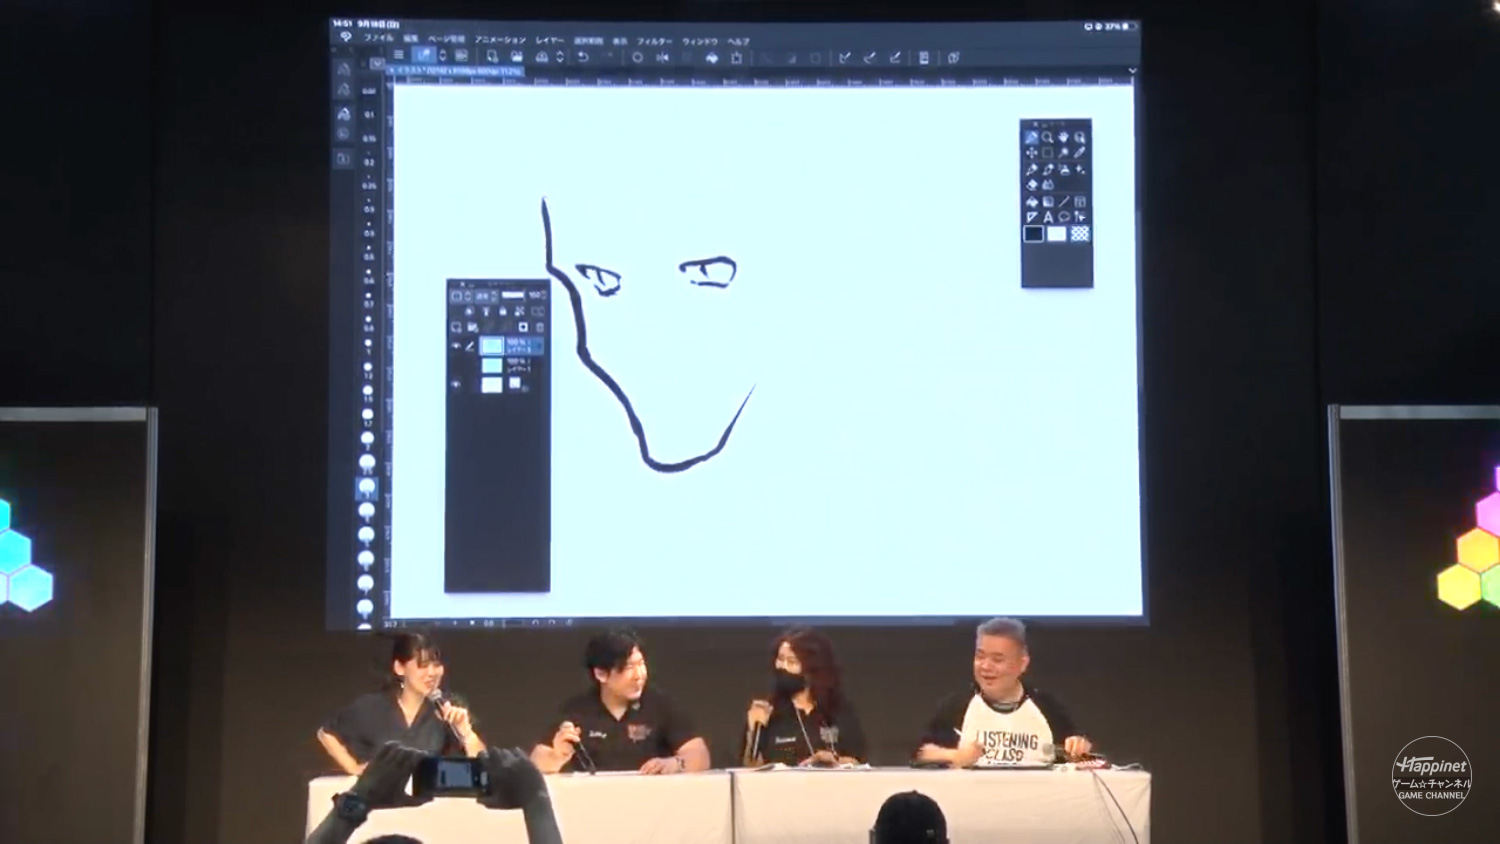Viewport: 1500px width, 844px height.
Task: Select the Hand move tool
Action: tap(1063, 137)
